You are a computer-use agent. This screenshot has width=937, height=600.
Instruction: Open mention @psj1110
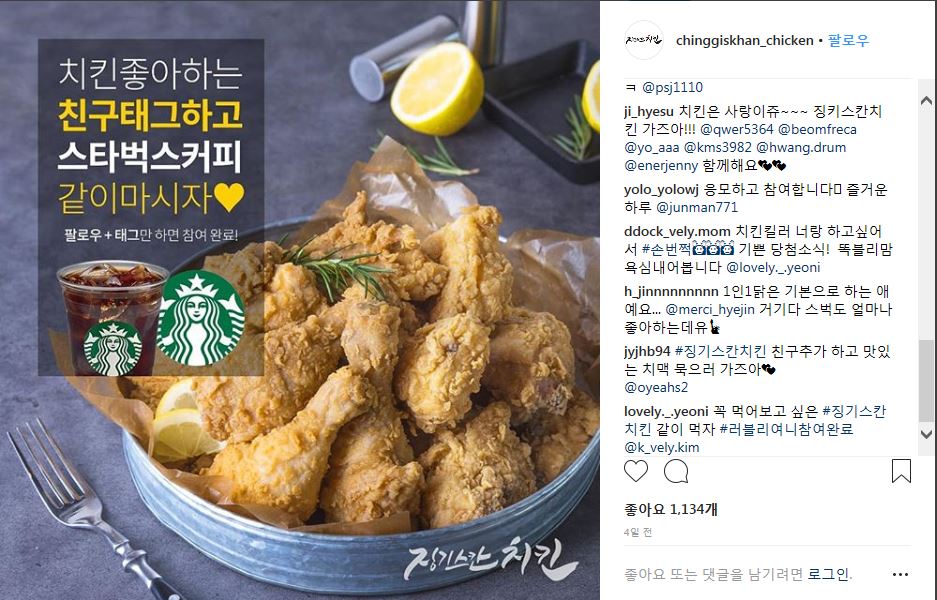pyautogui.click(x=672, y=87)
